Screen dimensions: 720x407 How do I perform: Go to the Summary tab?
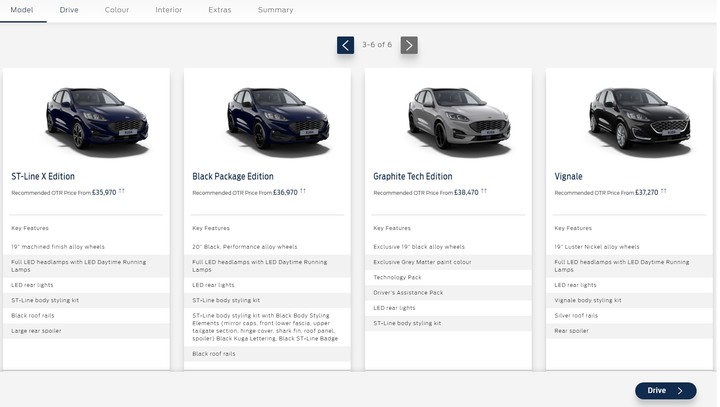click(x=276, y=10)
